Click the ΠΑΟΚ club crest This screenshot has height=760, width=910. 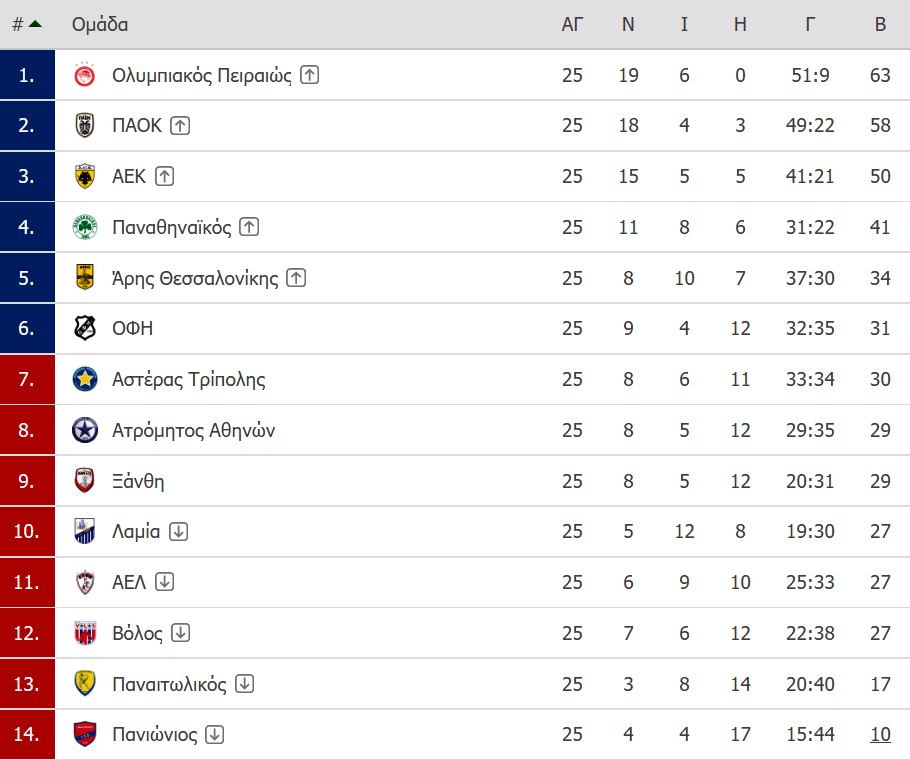tap(85, 126)
